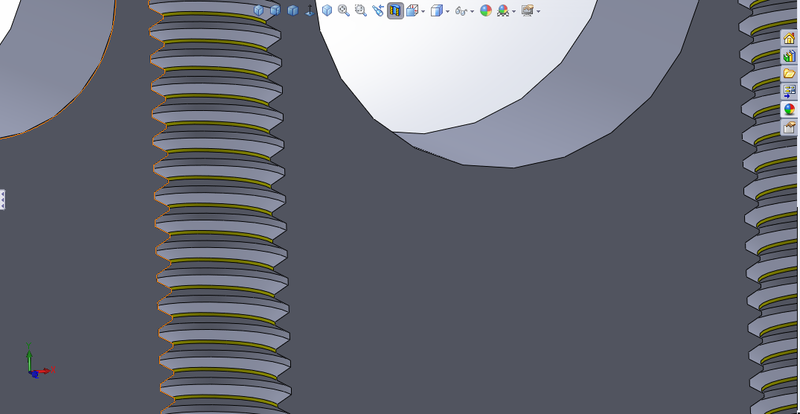800x414 pixels.
Task: Open the SolidWorks Resources home tab
Action: pos(789,38)
